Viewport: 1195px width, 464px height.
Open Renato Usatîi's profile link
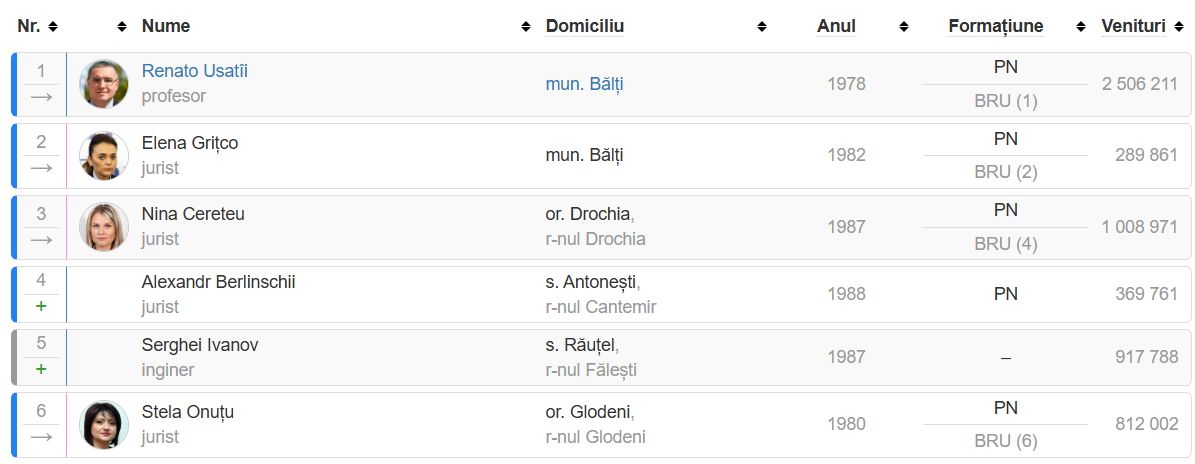pos(194,71)
